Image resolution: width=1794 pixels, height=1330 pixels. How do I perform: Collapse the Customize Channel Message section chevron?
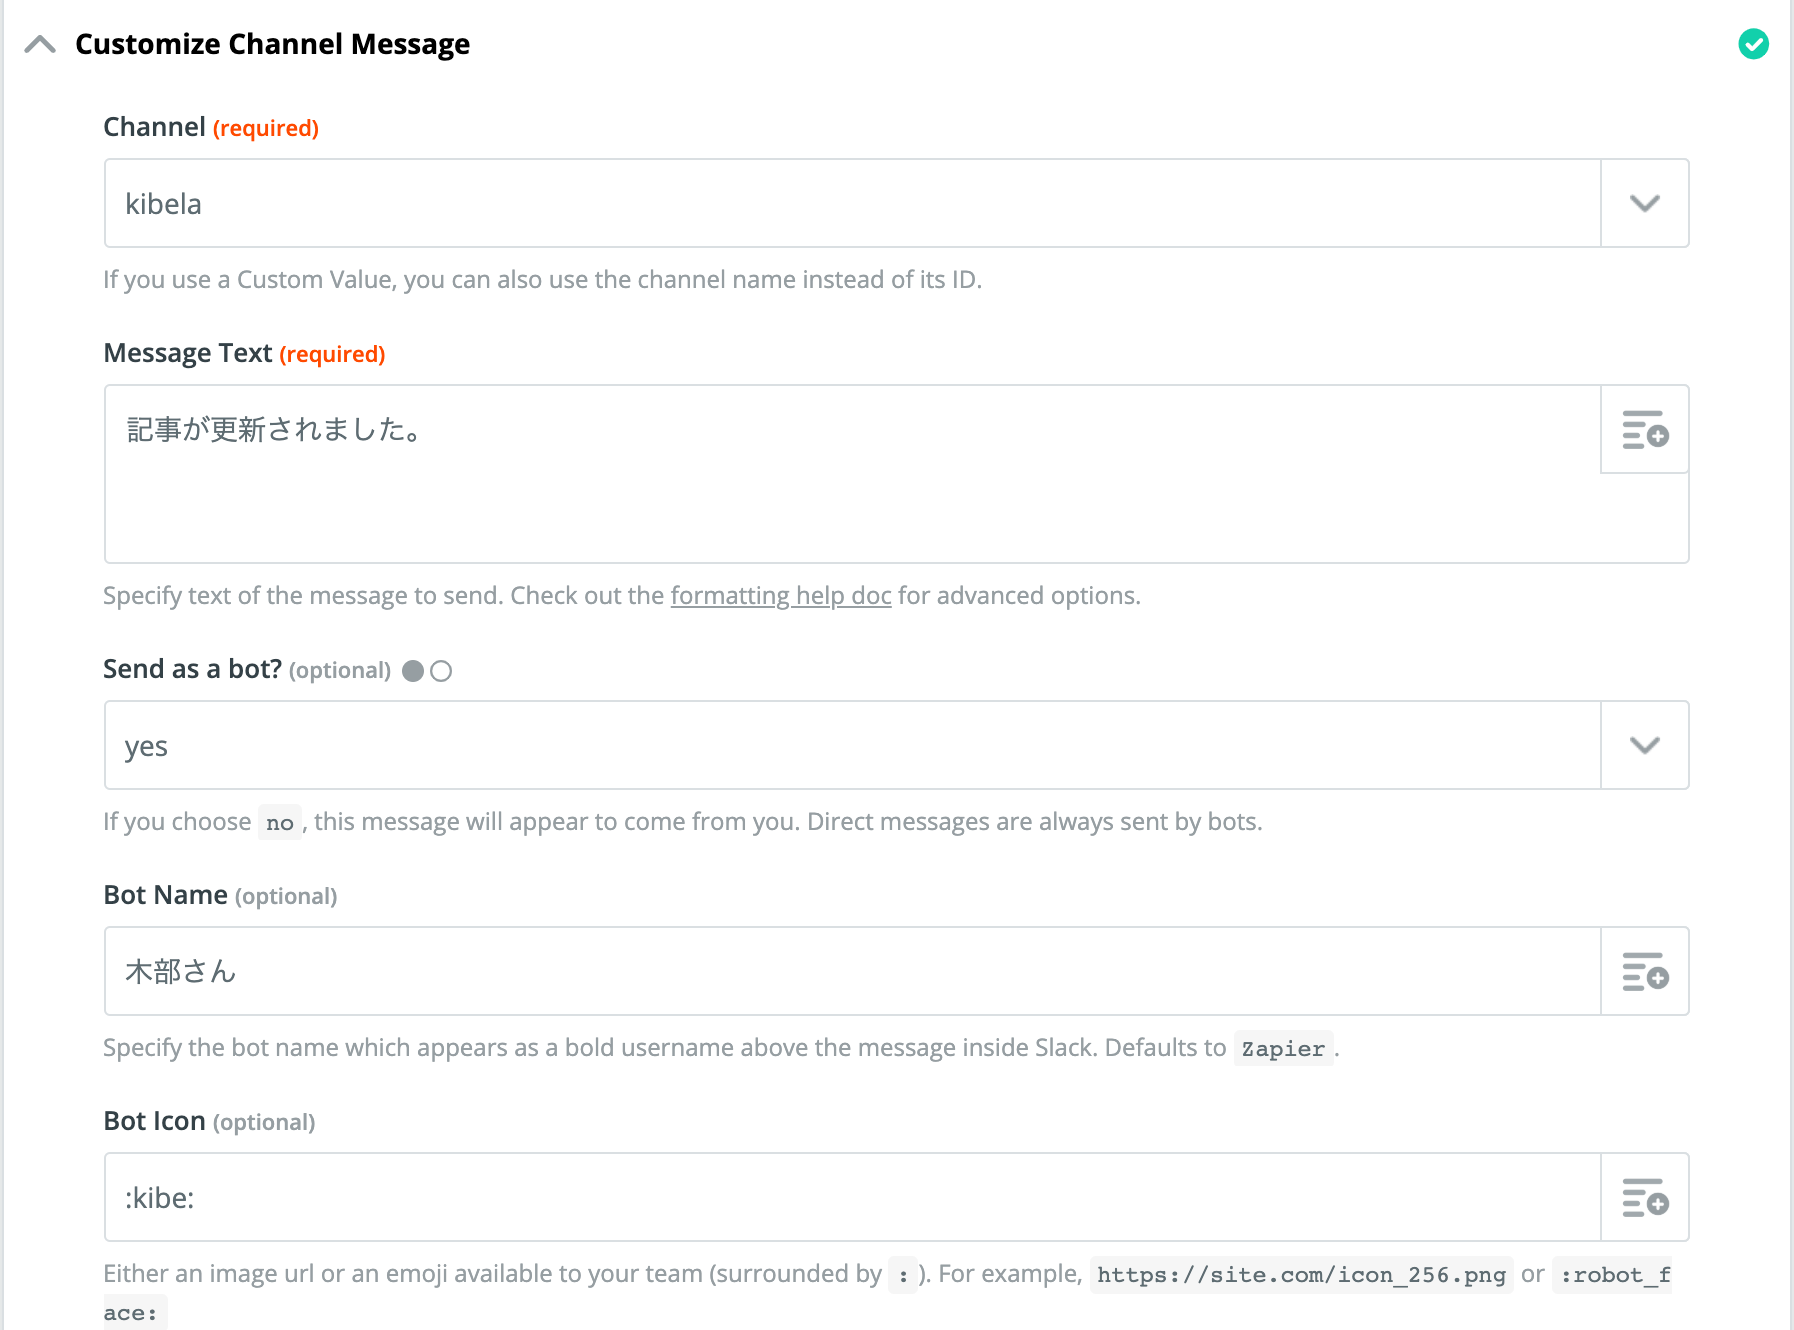40,44
